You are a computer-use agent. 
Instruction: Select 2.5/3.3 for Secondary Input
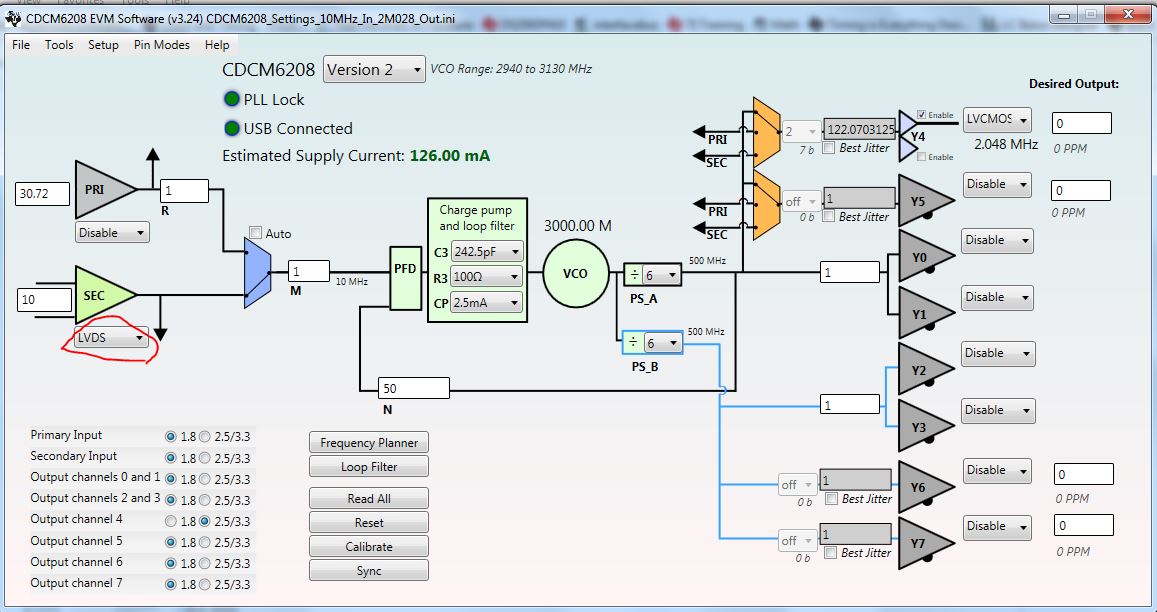click(205, 458)
